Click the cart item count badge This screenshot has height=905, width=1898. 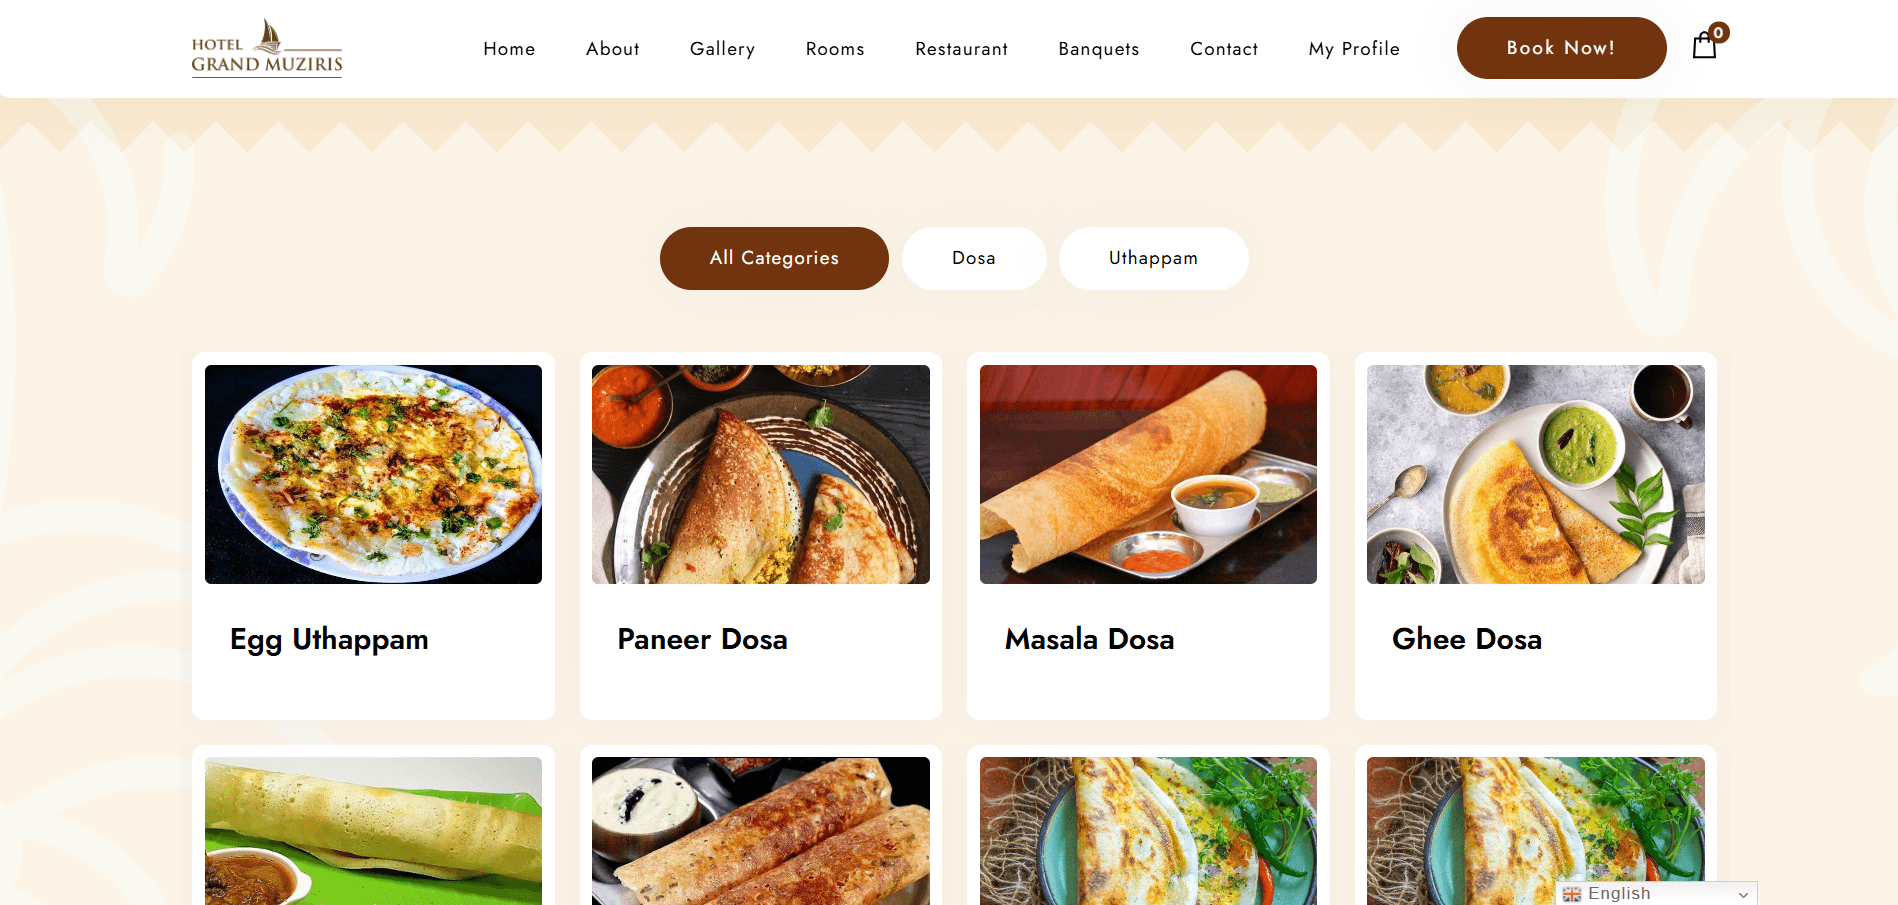click(x=1718, y=33)
